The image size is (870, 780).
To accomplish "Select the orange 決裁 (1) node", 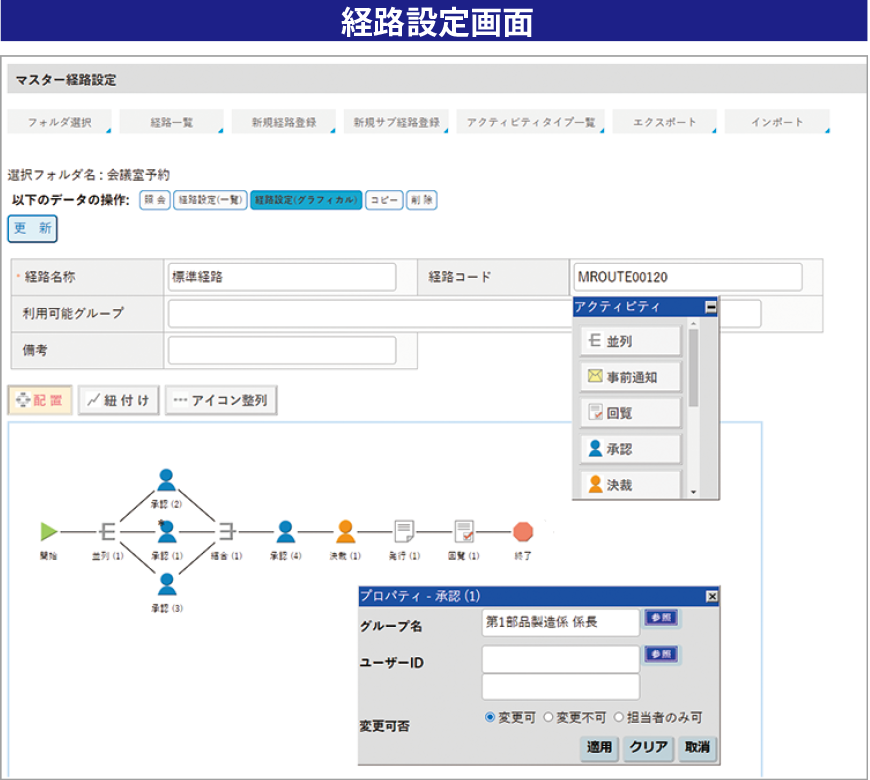I will coord(345,531).
